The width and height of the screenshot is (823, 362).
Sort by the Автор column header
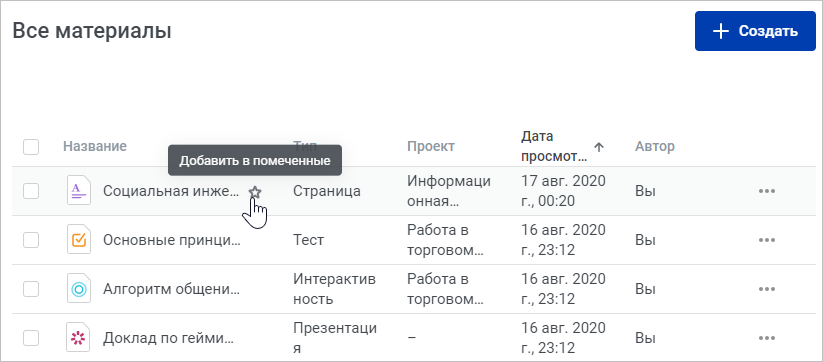tap(655, 146)
